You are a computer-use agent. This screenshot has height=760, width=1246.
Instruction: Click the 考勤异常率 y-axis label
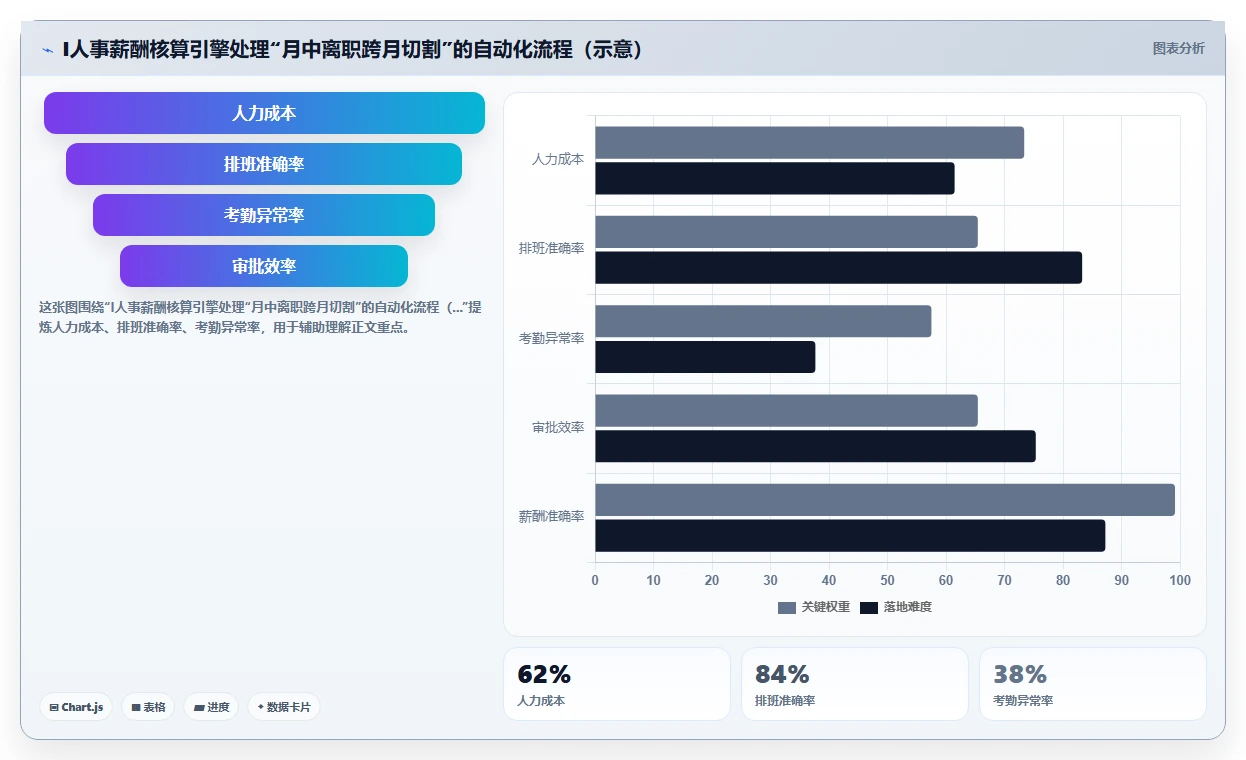click(552, 338)
